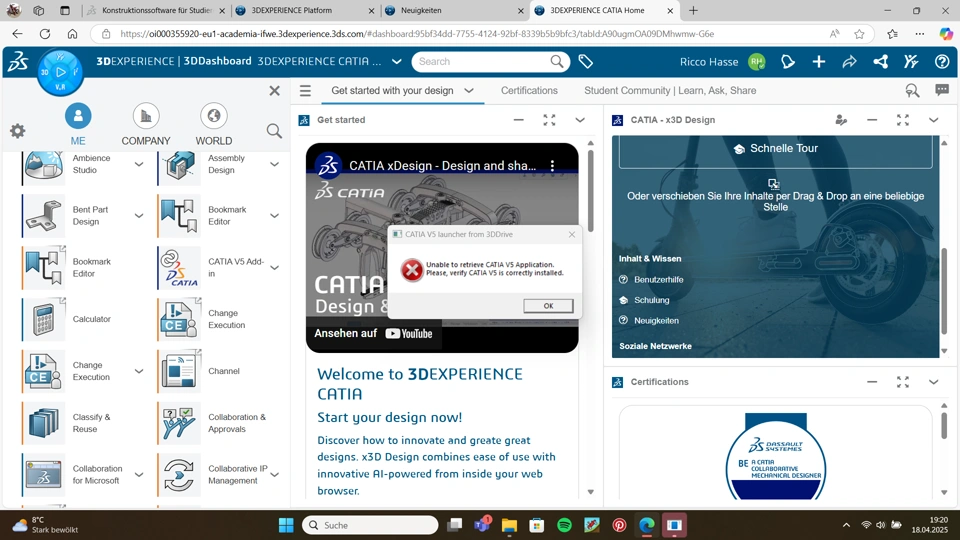
Task: Close the apps panel with the X
Action: pyautogui.click(x=274, y=91)
